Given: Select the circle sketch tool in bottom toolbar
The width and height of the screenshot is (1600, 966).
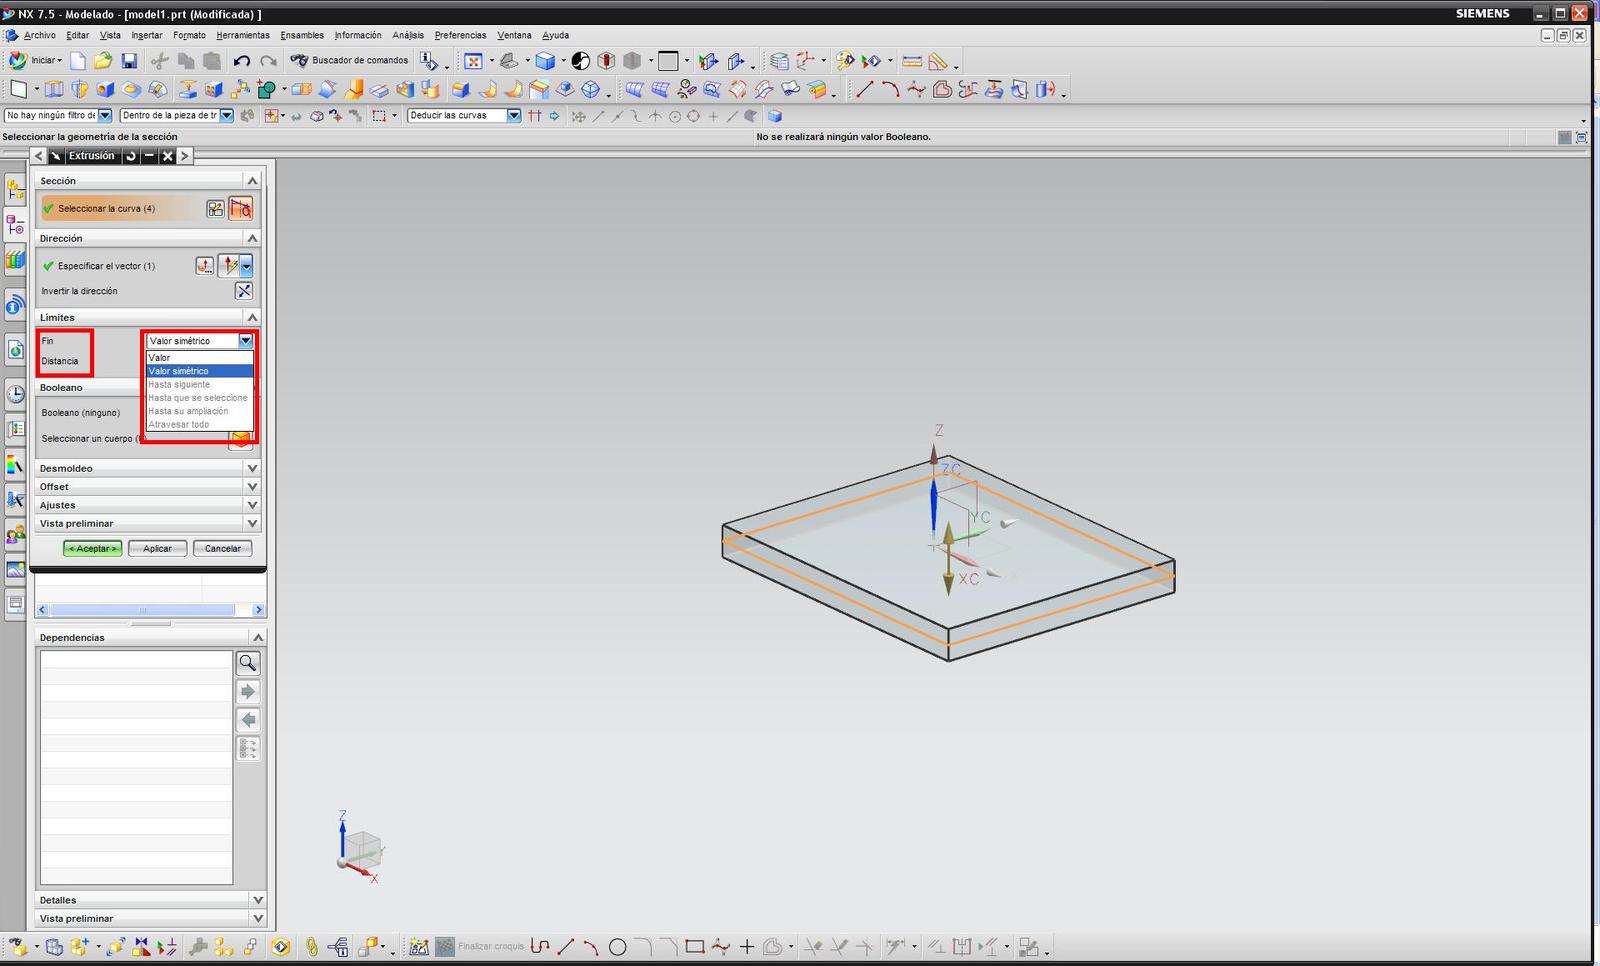Looking at the screenshot, I should tap(618, 946).
